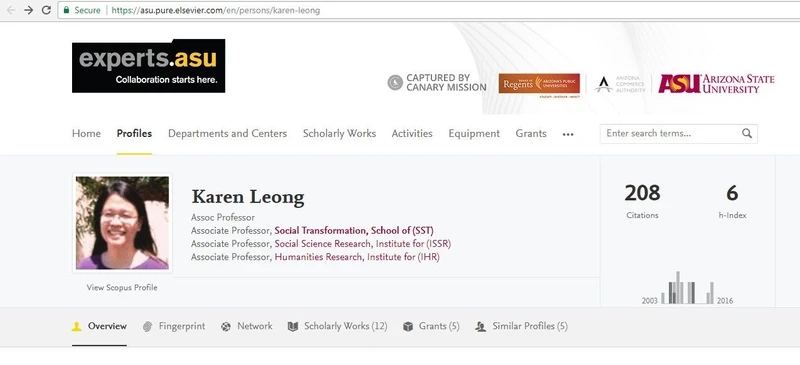Click the Scholarly Works book icon
Image resolution: width=800 pixels, height=365 pixels.
pos(293,327)
